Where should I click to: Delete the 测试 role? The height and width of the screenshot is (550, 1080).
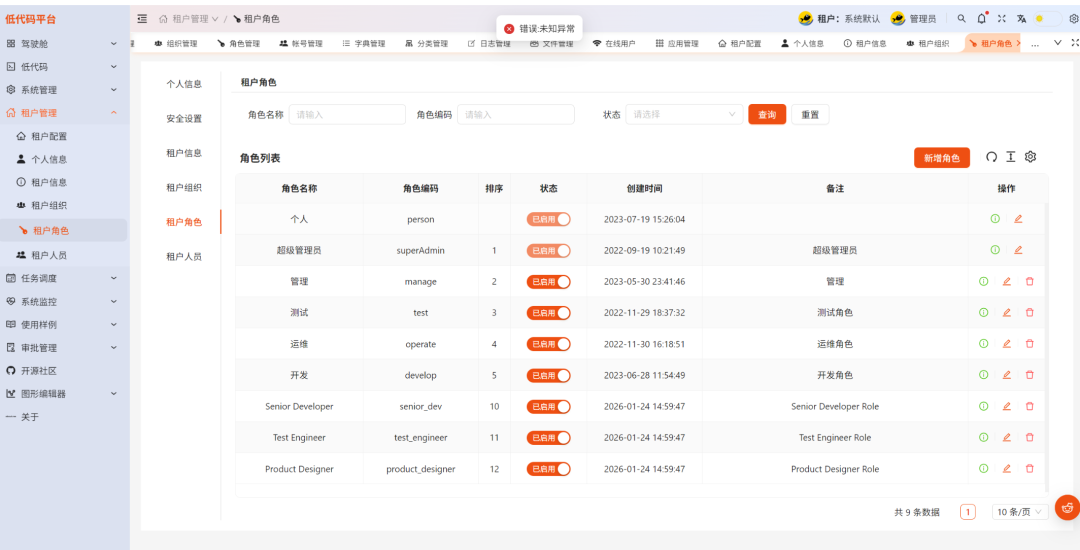pos(1030,313)
